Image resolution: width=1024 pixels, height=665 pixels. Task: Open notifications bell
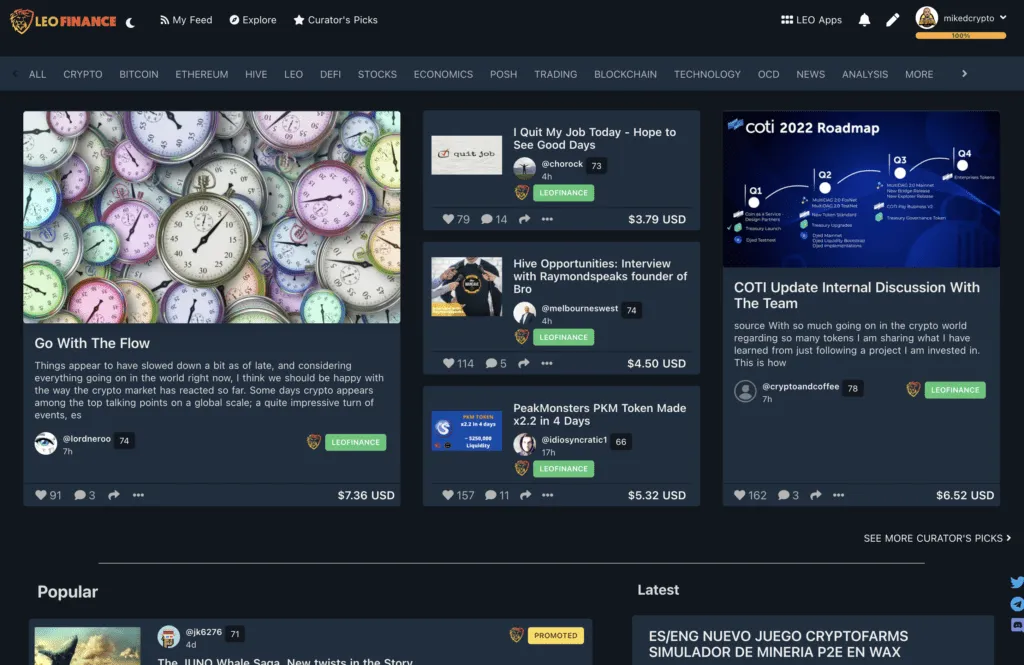tap(864, 20)
